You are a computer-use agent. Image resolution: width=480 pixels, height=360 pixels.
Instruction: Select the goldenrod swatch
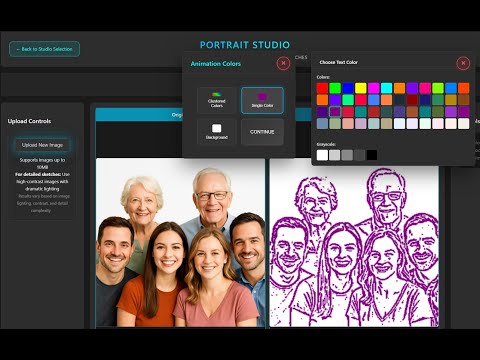[x=451, y=100]
